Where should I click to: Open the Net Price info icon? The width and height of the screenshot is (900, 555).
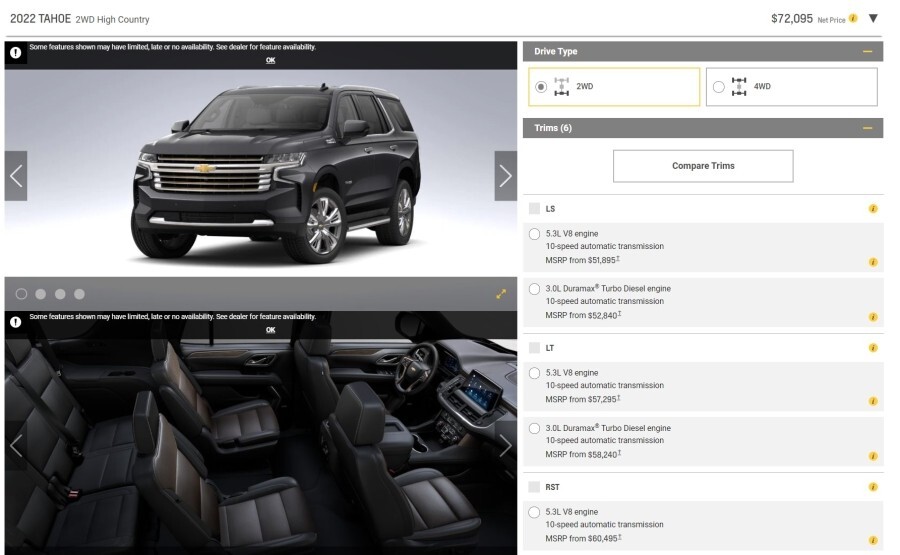[853, 18]
